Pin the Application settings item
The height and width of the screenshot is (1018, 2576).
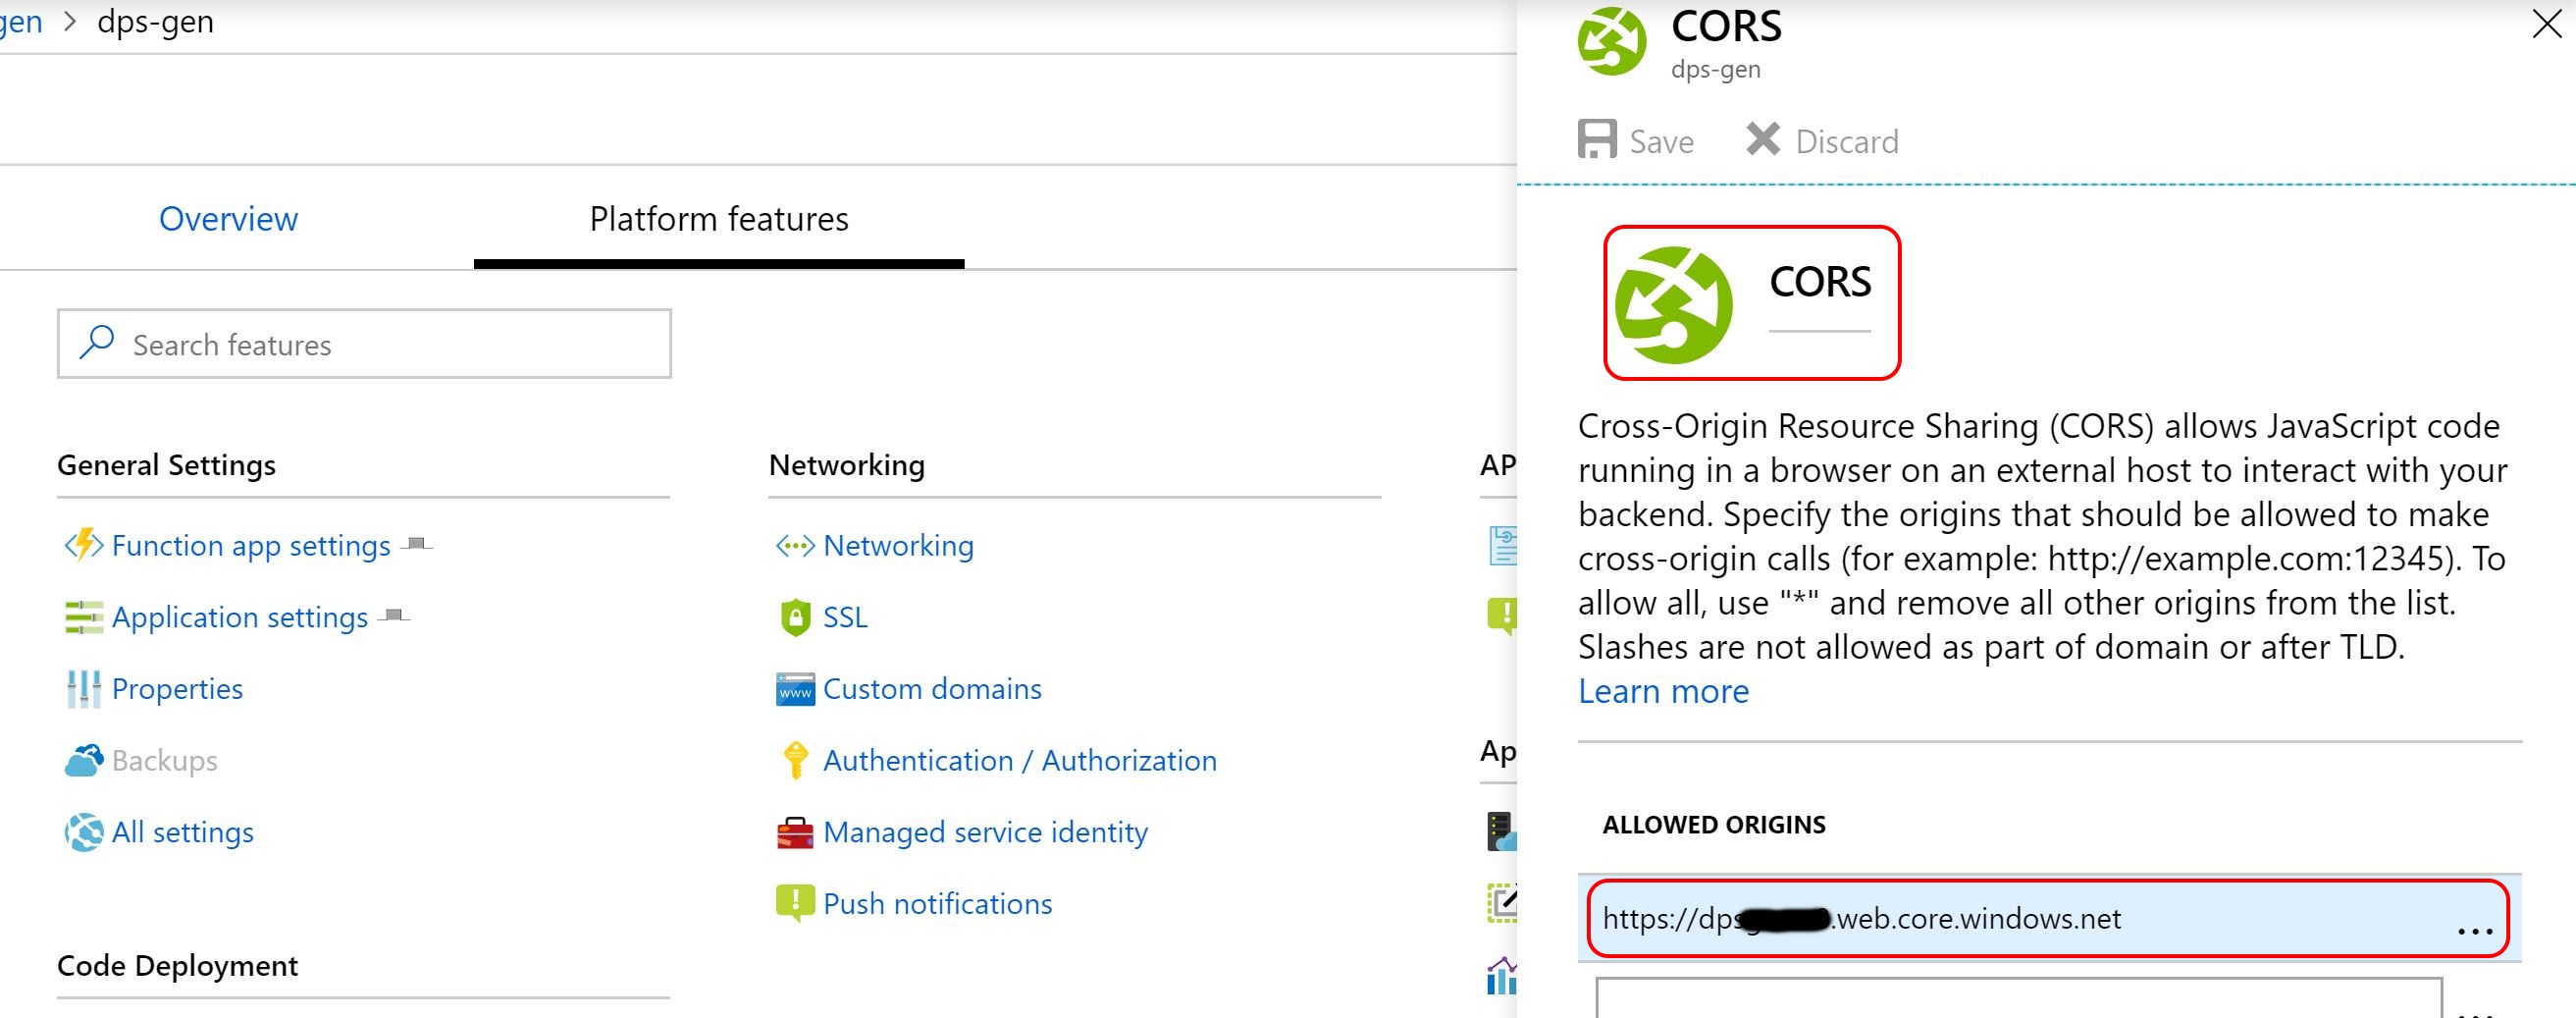(x=395, y=615)
